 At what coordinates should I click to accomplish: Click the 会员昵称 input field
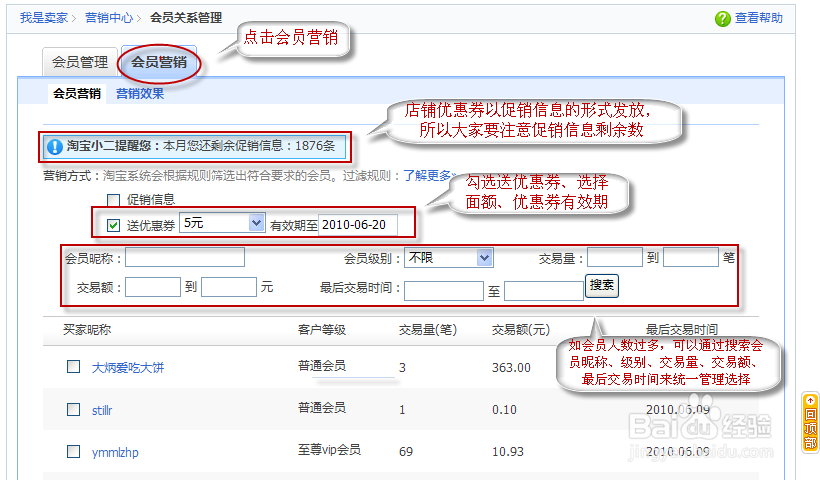(x=185, y=257)
